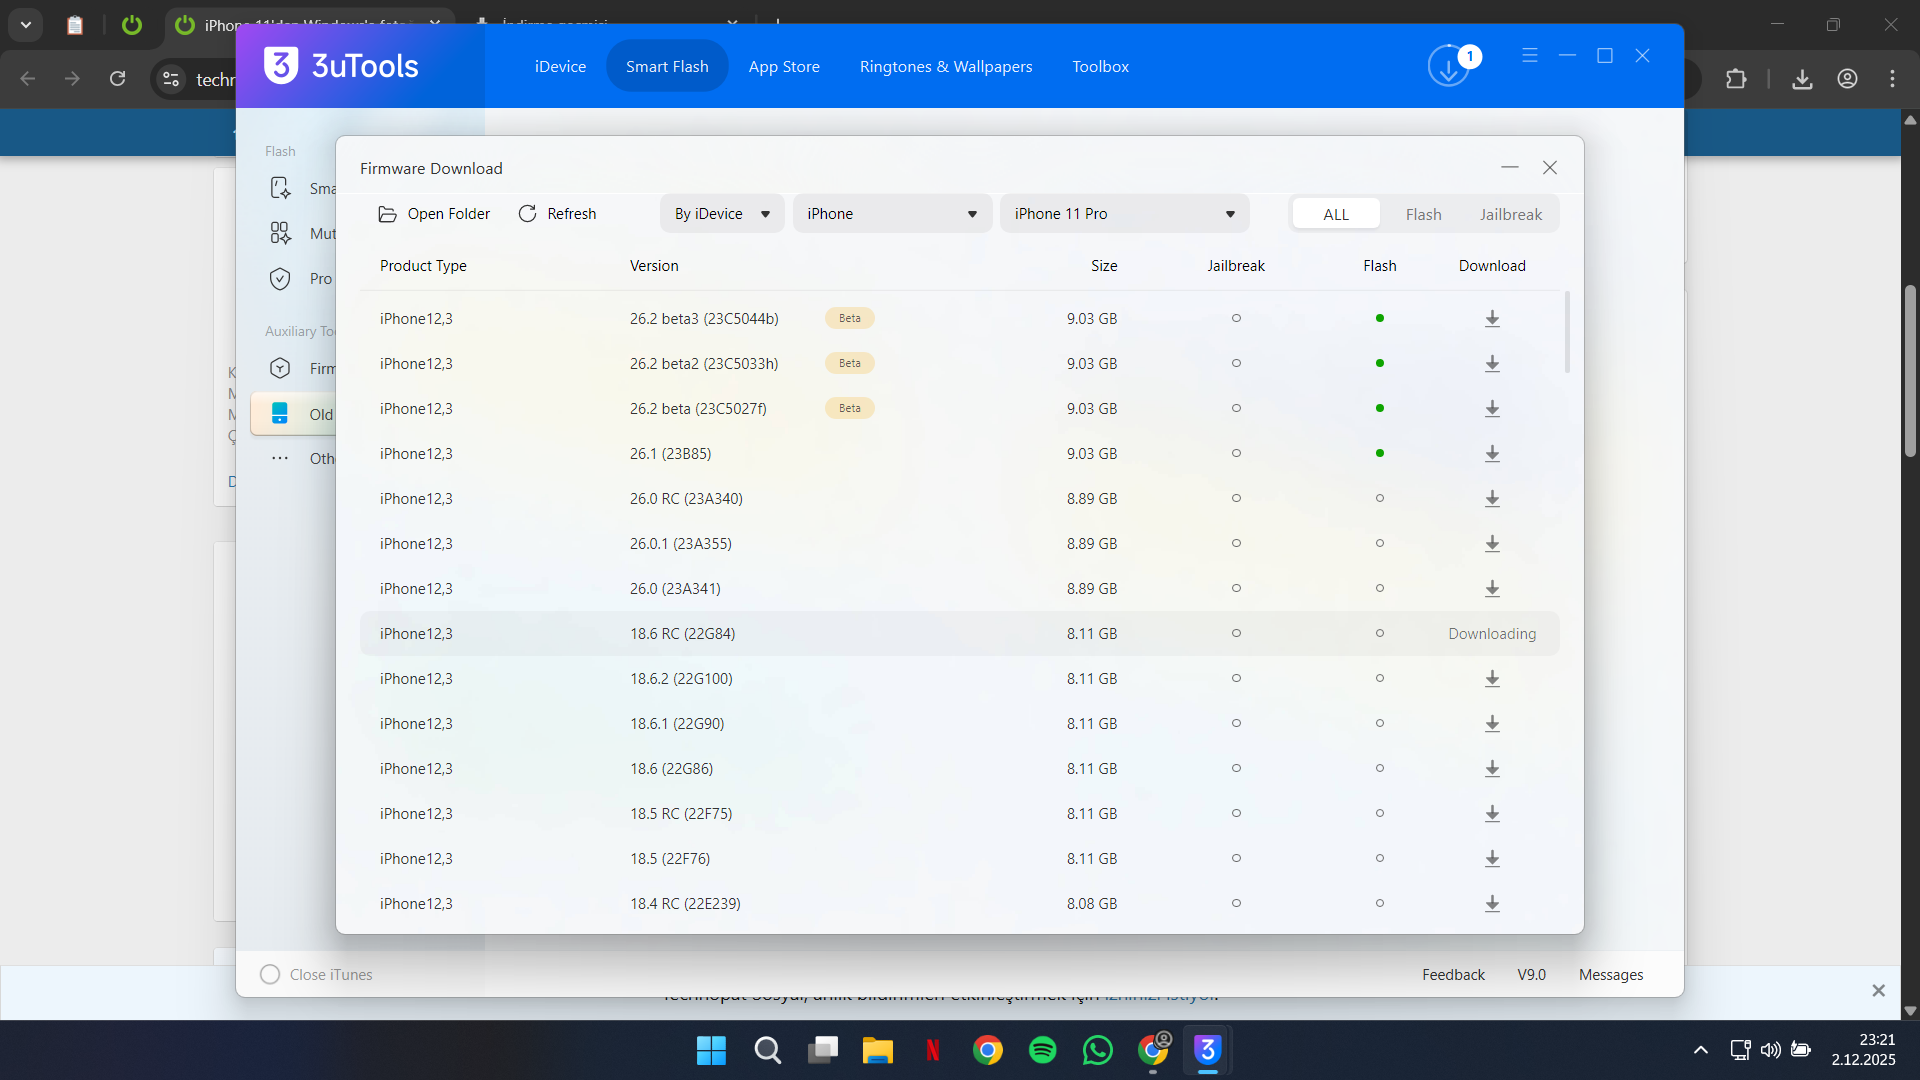Download the 26.1 (23B85) firmware
The image size is (1920, 1080).
click(x=1492, y=454)
